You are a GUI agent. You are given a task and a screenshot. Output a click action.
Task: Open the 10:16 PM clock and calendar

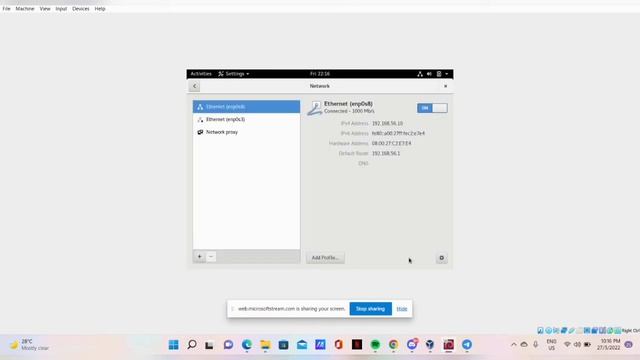(609, 344)
